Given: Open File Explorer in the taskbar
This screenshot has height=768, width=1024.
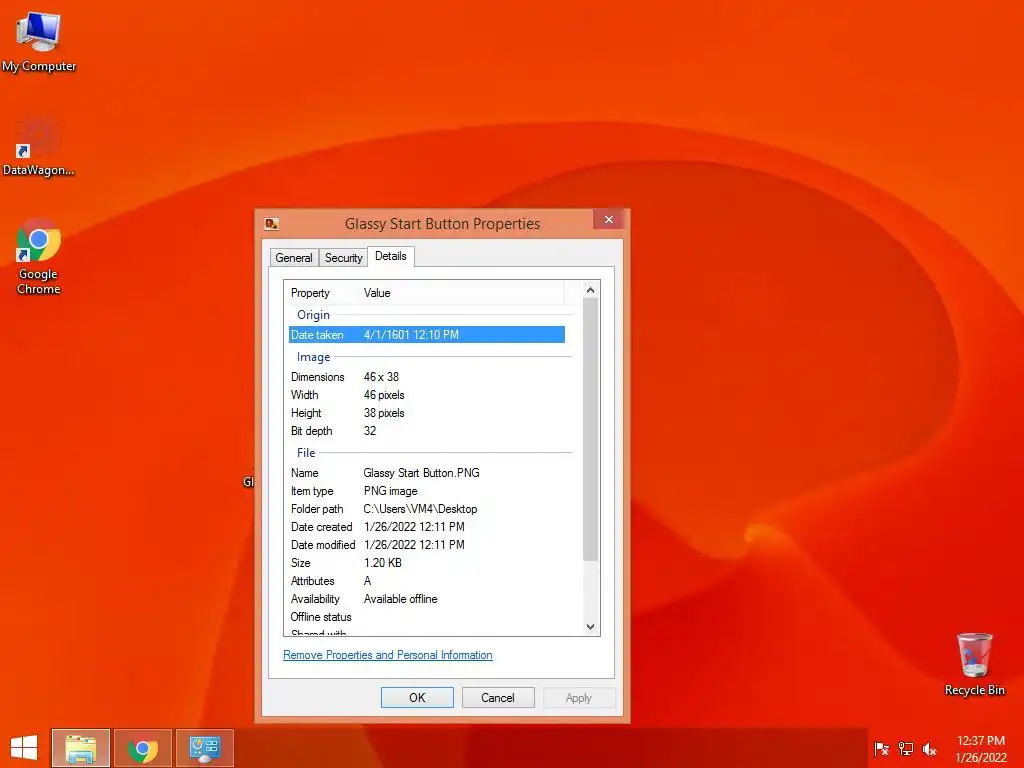Looking at the screenshot, I should [x=81, y=748].
